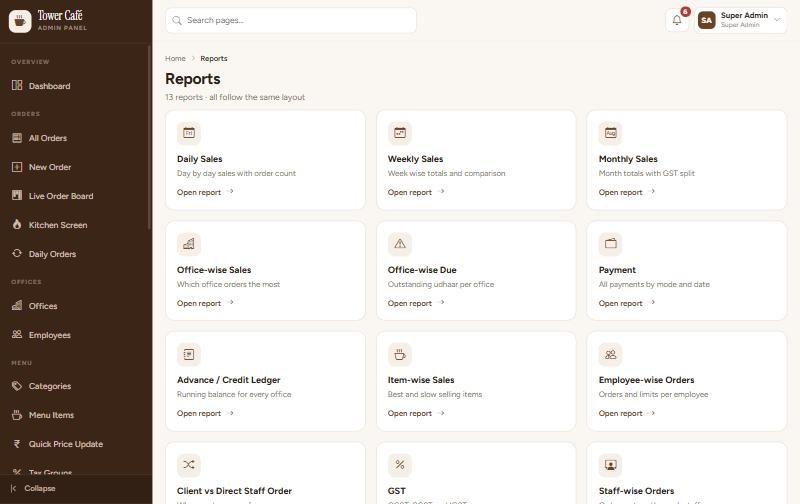Click the Item-wise Sales card title
800x504 pixels.
pos(421,380)
